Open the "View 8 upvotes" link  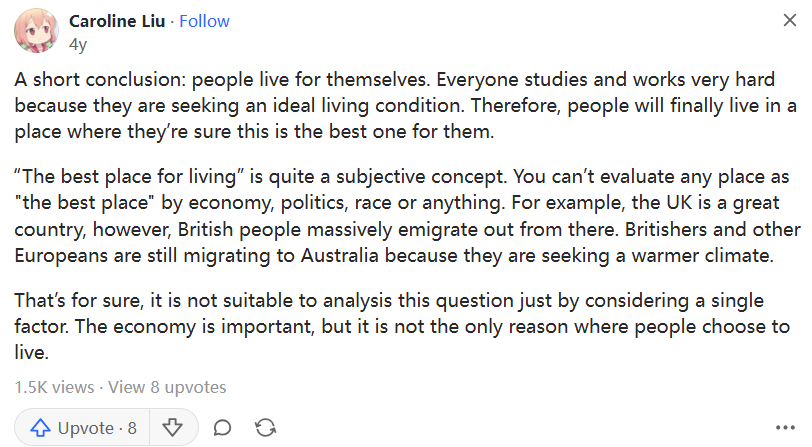(x=167, y=387)
